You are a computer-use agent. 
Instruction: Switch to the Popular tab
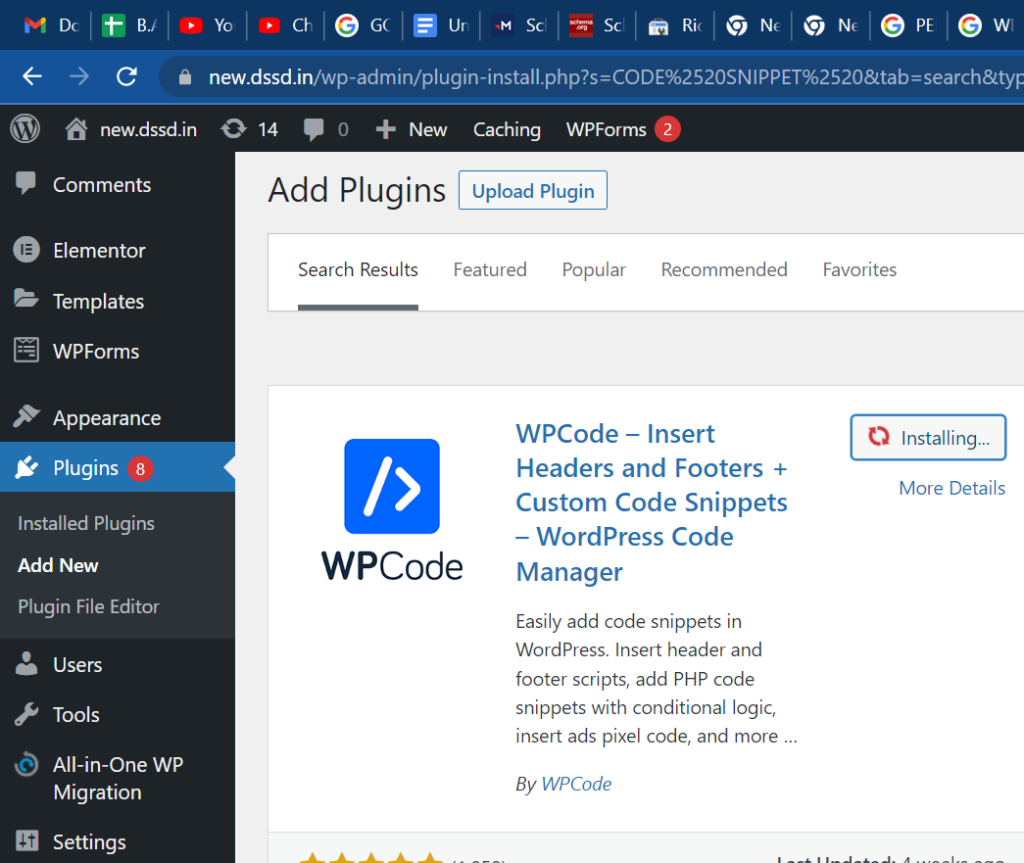(594, 270)
